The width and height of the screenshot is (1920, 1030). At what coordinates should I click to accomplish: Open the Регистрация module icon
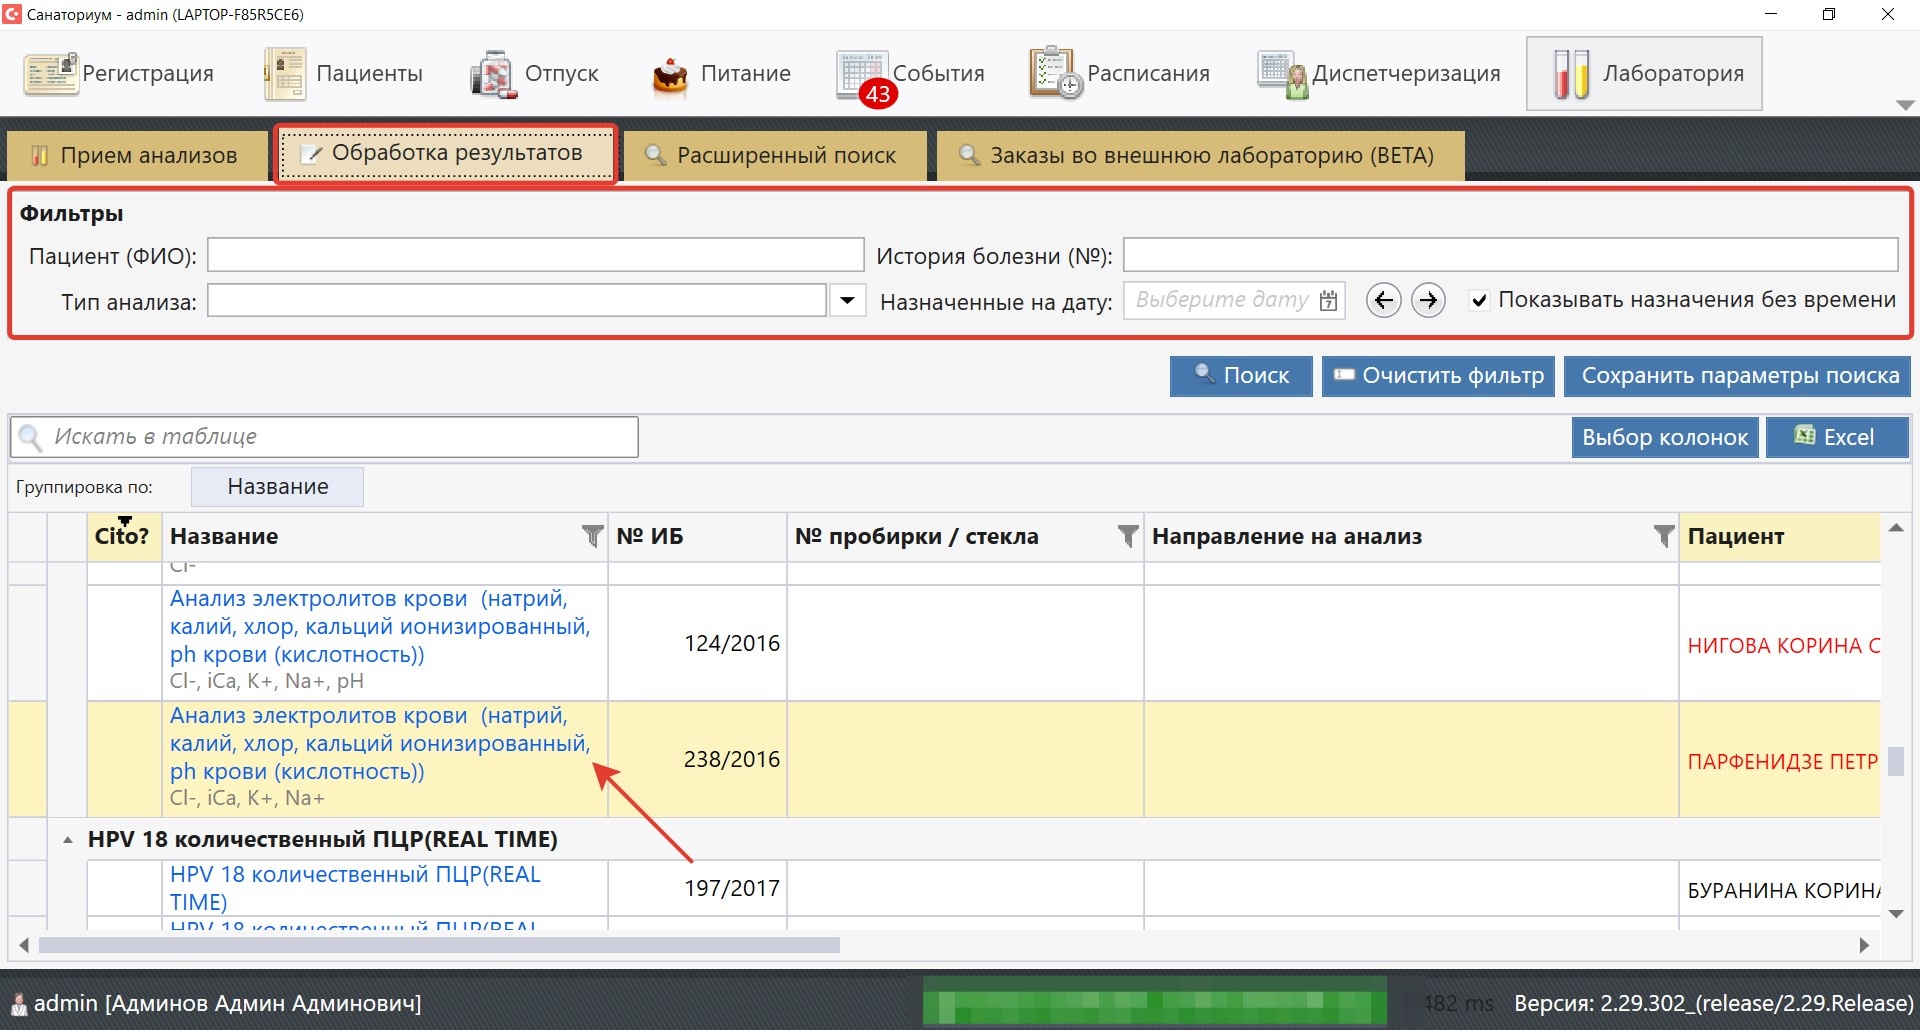pyautogui.click(x=51, y=74)
